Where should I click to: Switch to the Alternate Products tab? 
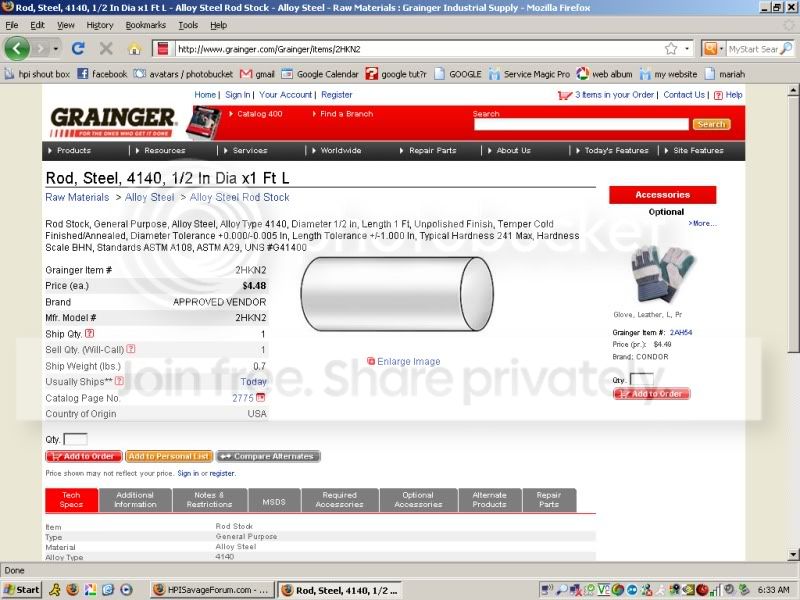click(x=489, y=500)
